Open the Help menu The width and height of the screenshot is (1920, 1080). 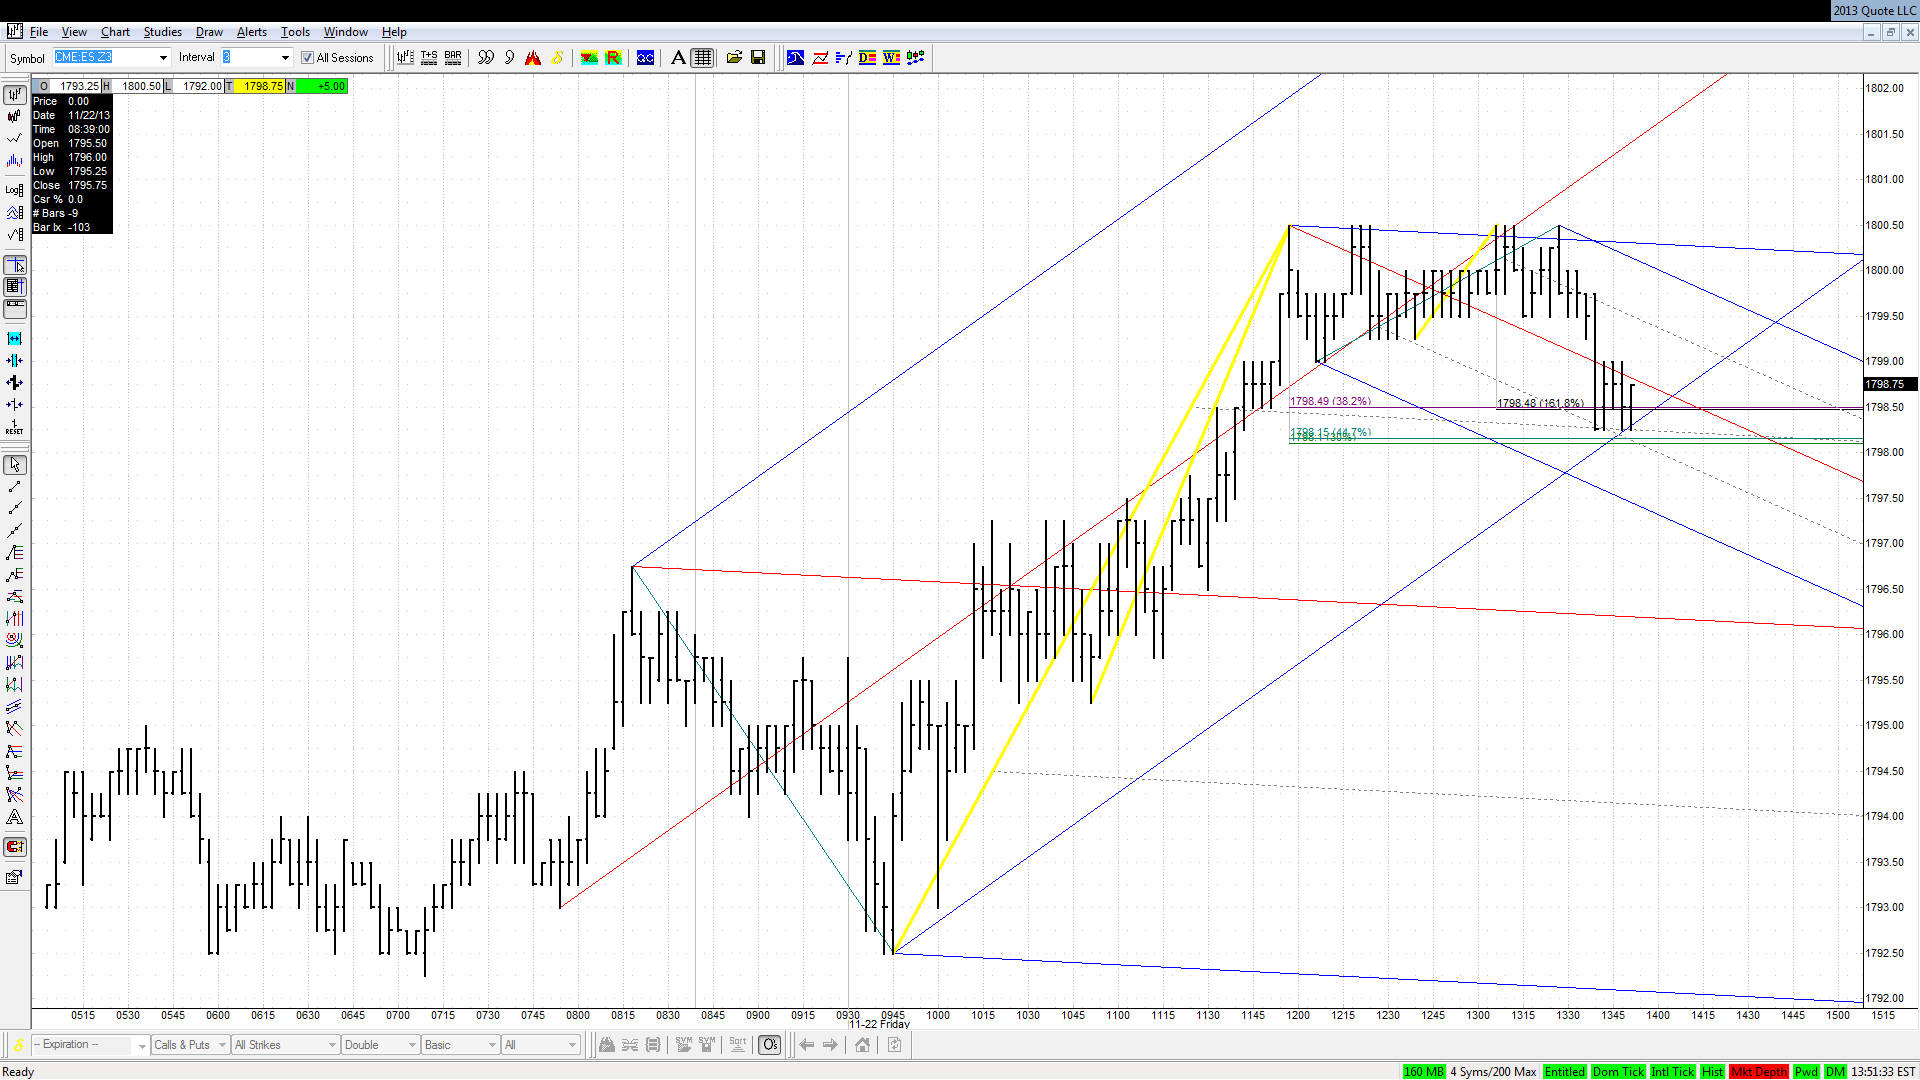click(x=394, y=32)
